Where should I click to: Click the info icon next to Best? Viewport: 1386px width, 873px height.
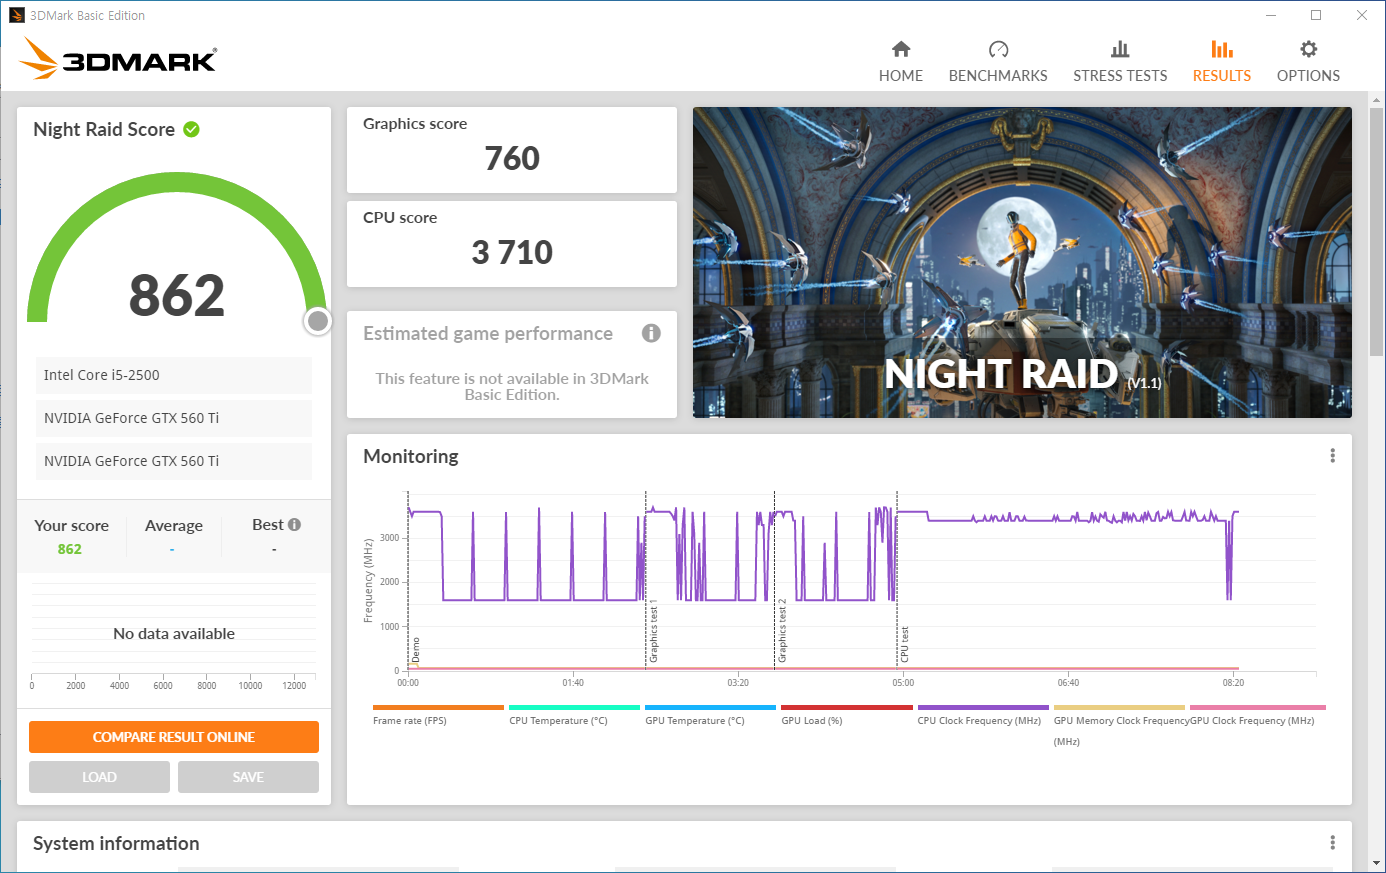click(294, 525)
